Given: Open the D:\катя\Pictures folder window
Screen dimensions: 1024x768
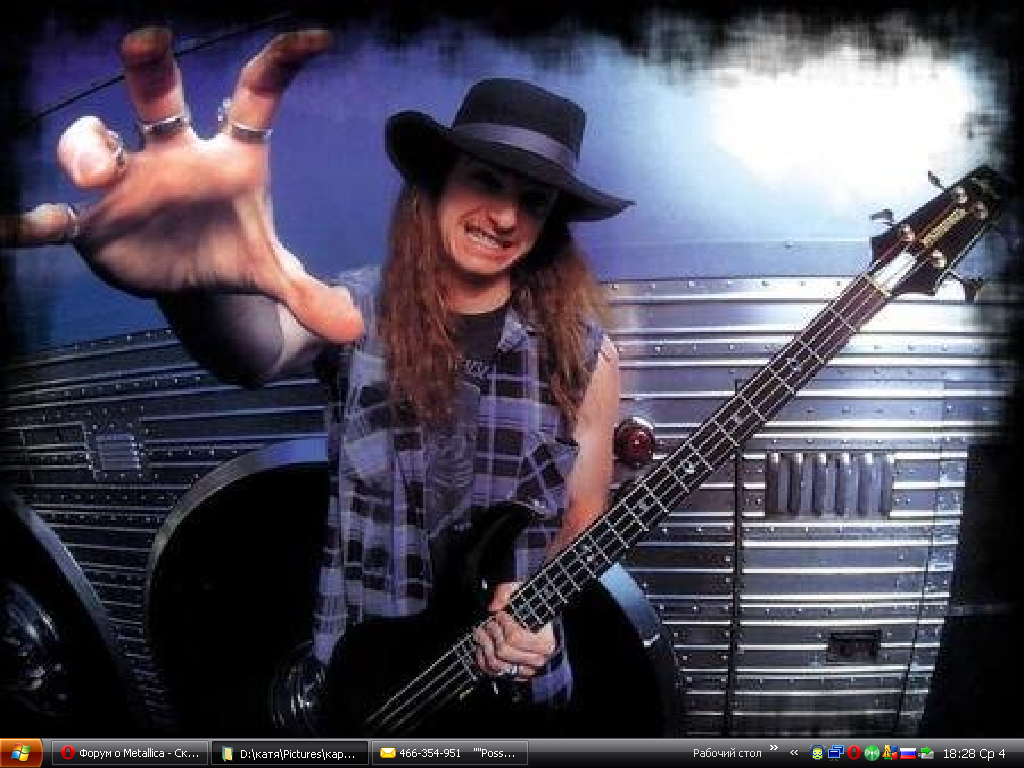Looking at the screenshot, I should [288, 753].
